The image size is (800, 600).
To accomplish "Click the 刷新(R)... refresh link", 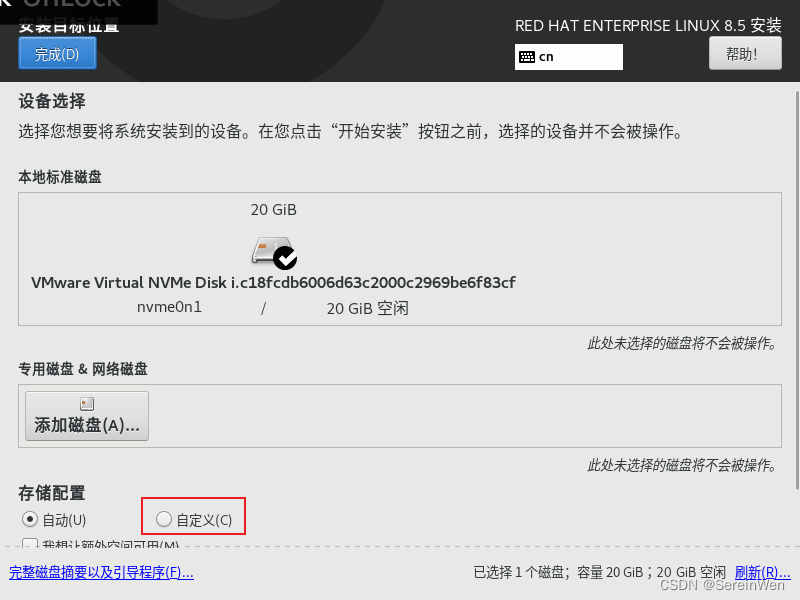I will coord(762,572).
